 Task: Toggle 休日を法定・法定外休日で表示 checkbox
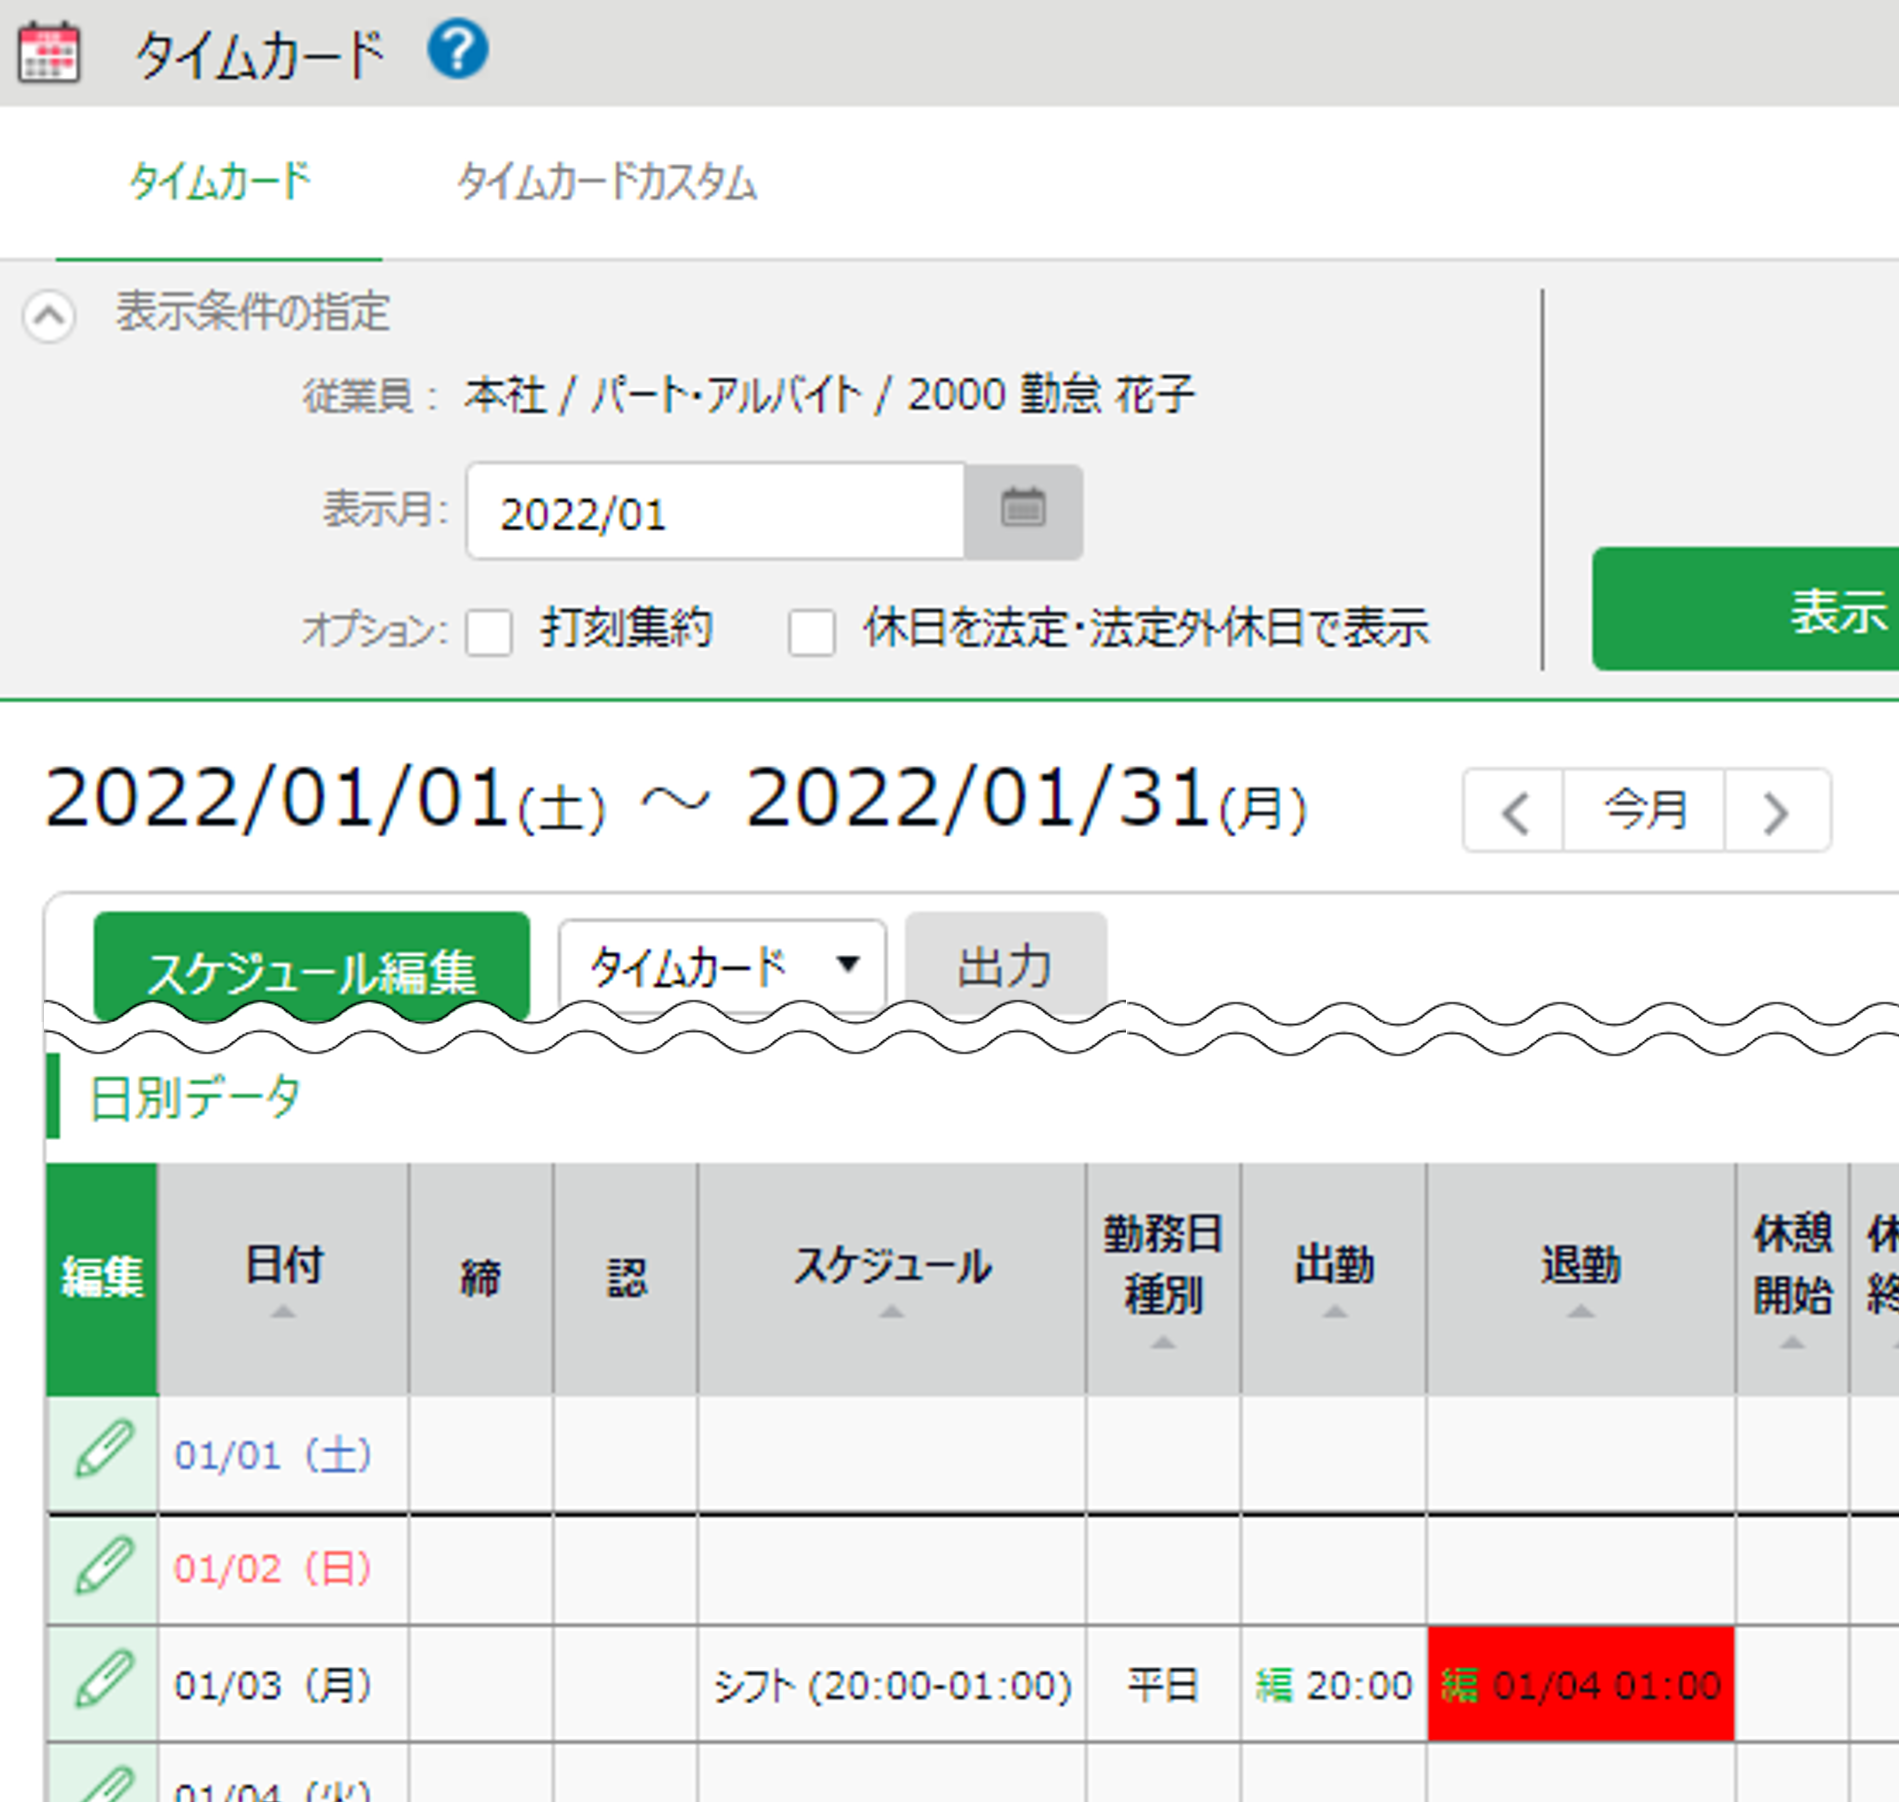tap(811, 632)
